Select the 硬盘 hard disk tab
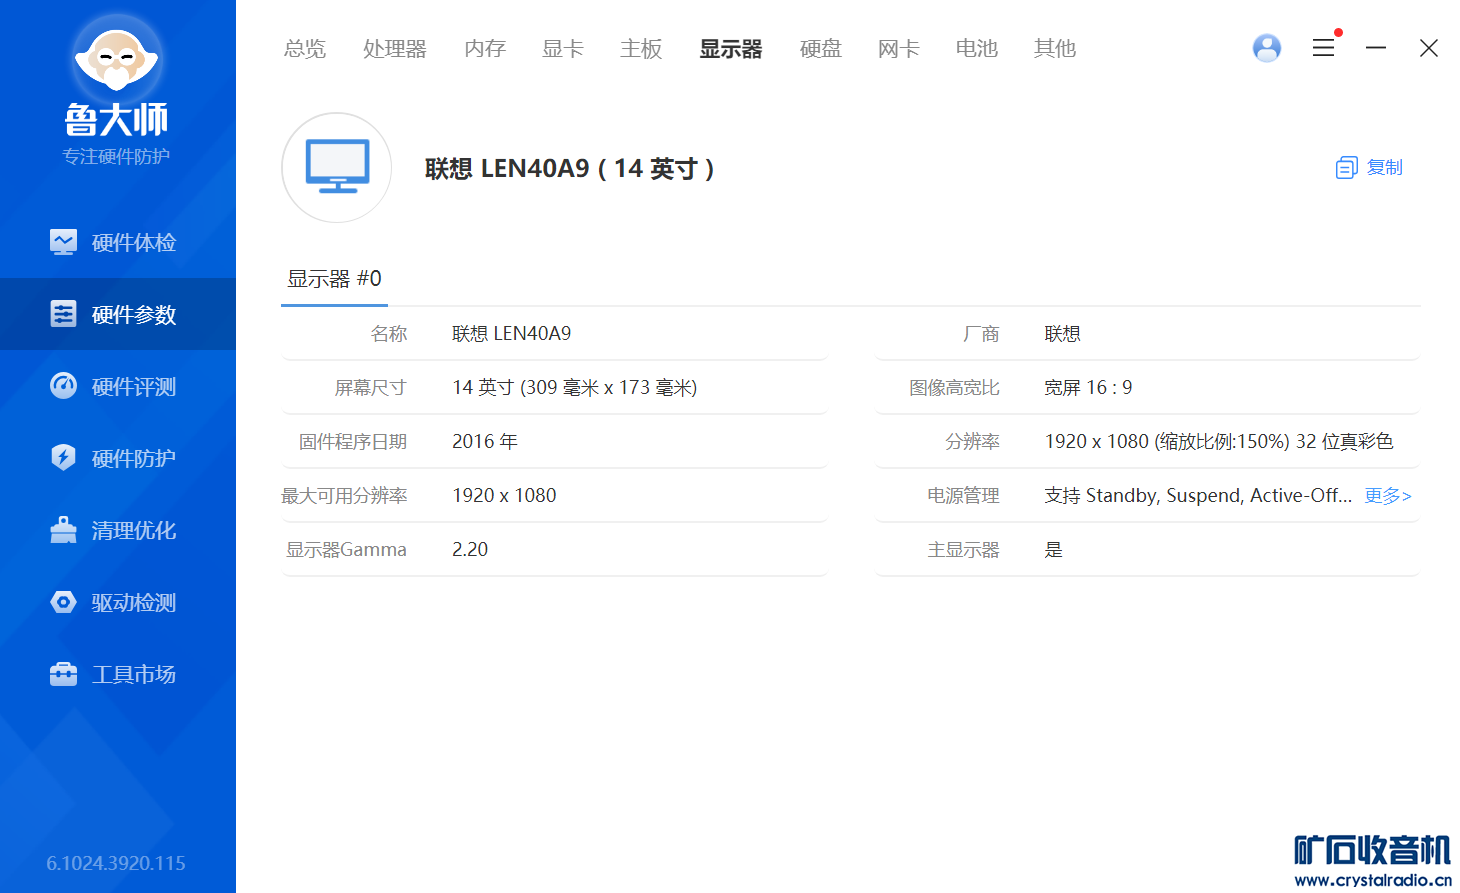This screenshot has height=893, width=1460. [x=820, y=49]
